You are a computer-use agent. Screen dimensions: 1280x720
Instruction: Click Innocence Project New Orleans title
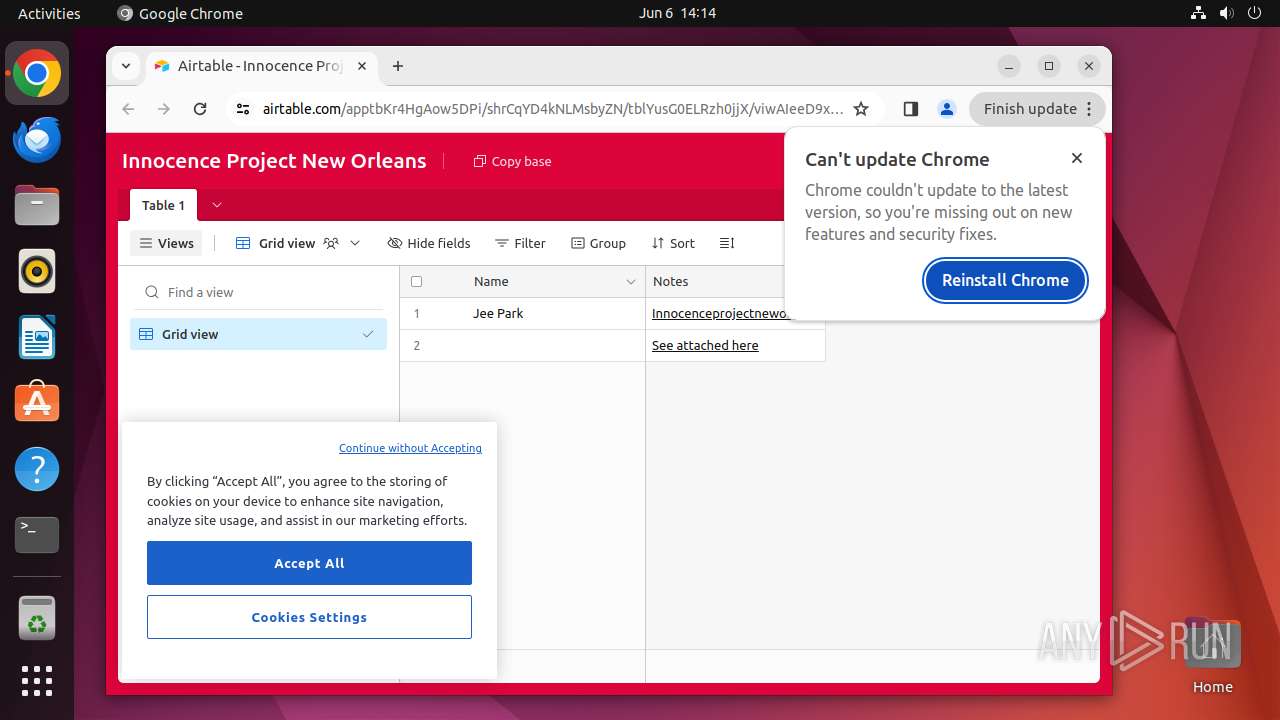pos(274,161)
